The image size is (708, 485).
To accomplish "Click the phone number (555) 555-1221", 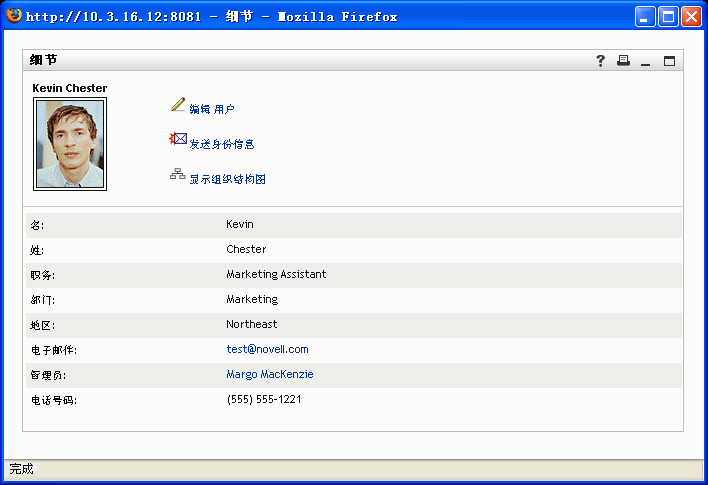I will click(264, 399).
